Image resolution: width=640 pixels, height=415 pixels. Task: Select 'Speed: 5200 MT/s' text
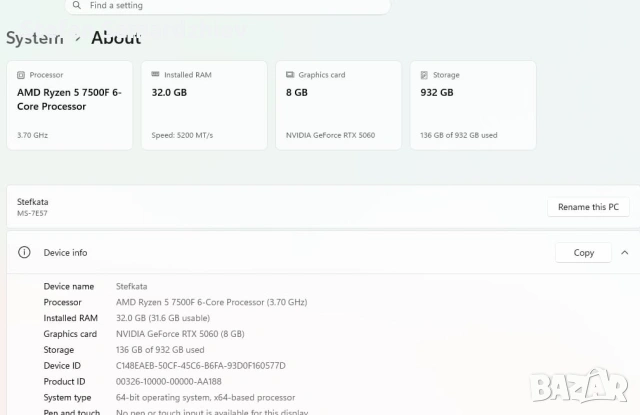click(x=182, y=135)
